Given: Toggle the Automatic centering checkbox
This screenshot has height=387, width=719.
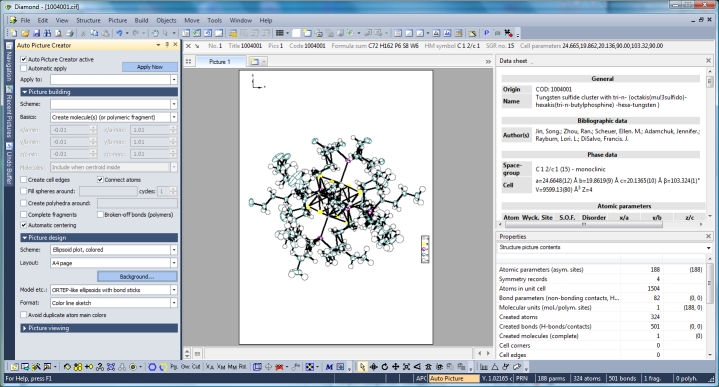Looking at the screenshot, I should point(24,225).
